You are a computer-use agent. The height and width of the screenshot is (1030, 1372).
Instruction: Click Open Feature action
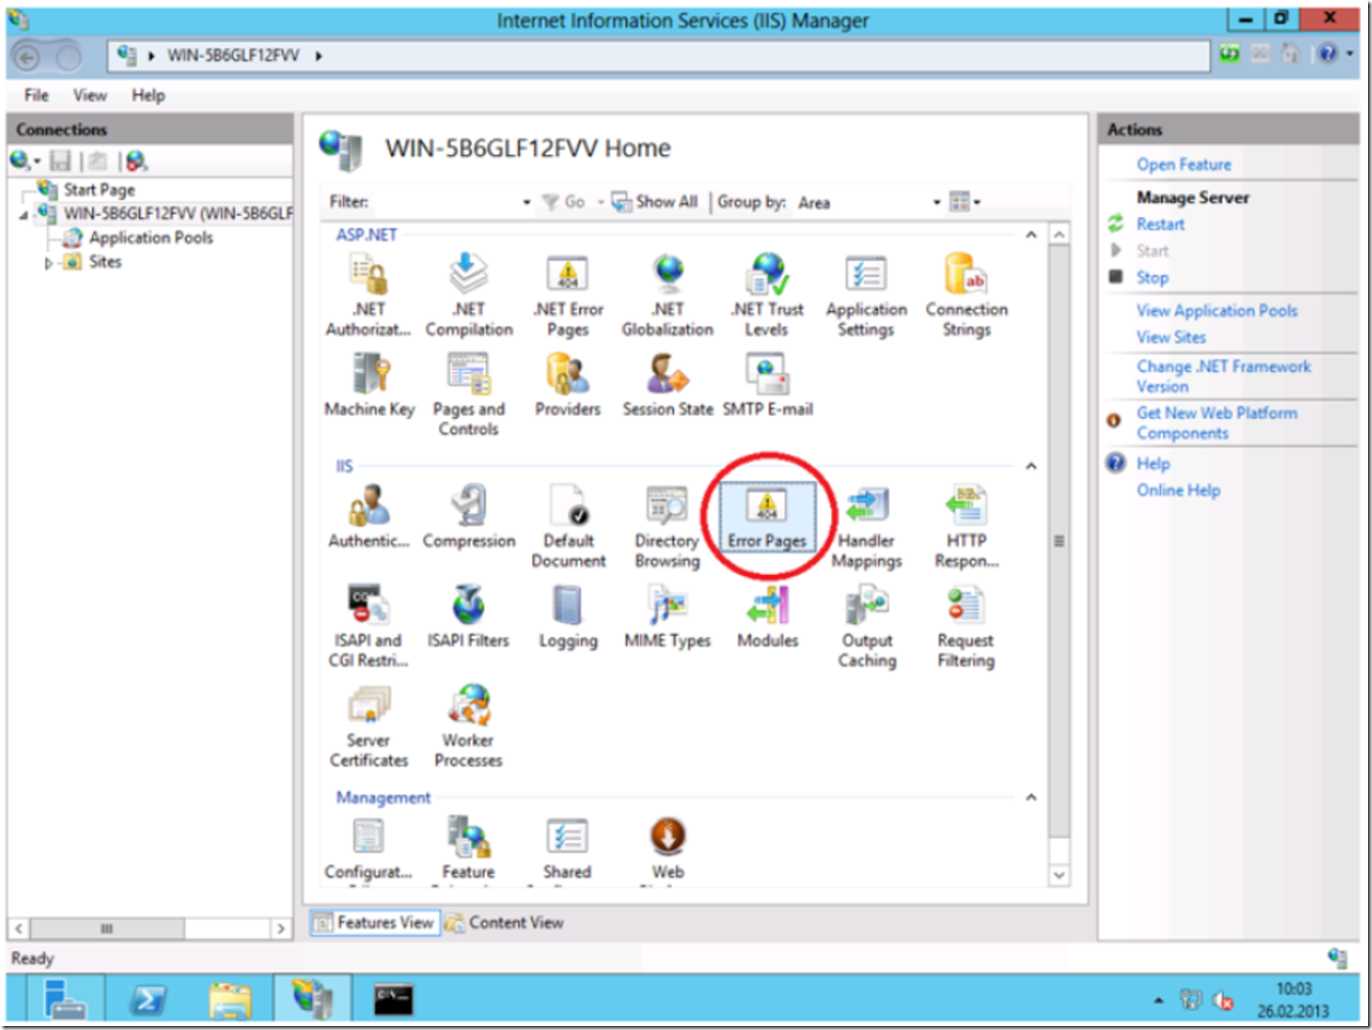[1183, 164]
